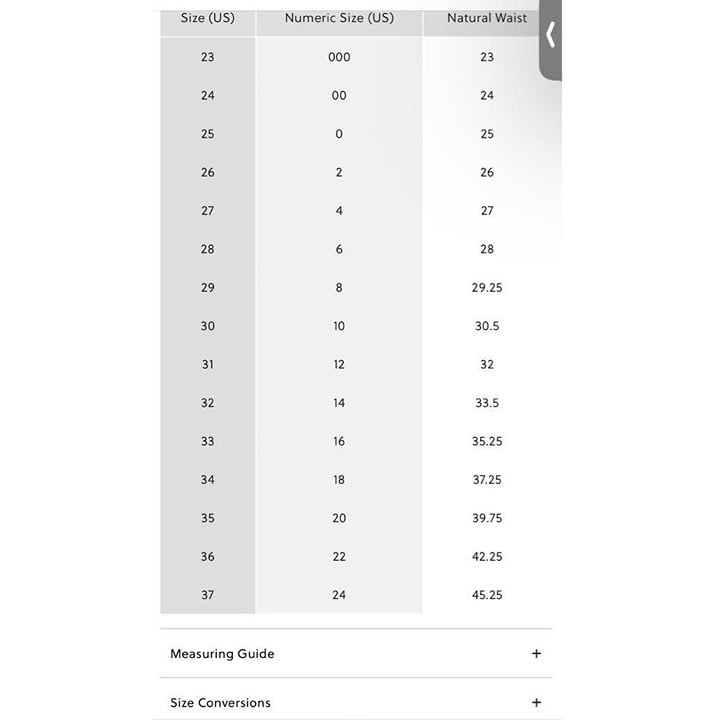
Task: Select size 37 row in Size column
Action: coord(208,595)
